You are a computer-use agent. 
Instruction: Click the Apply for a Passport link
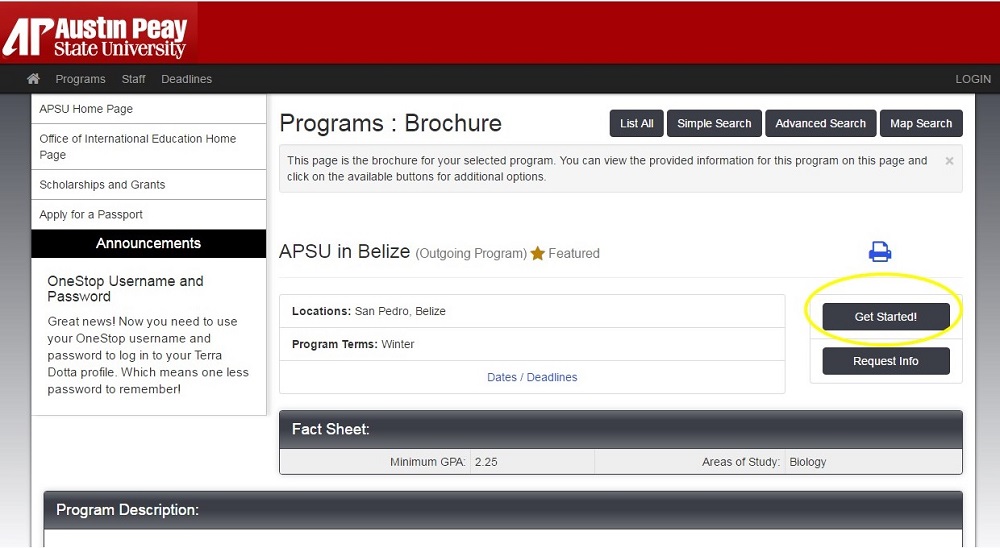pyautogui.click(x=91, y=215)
